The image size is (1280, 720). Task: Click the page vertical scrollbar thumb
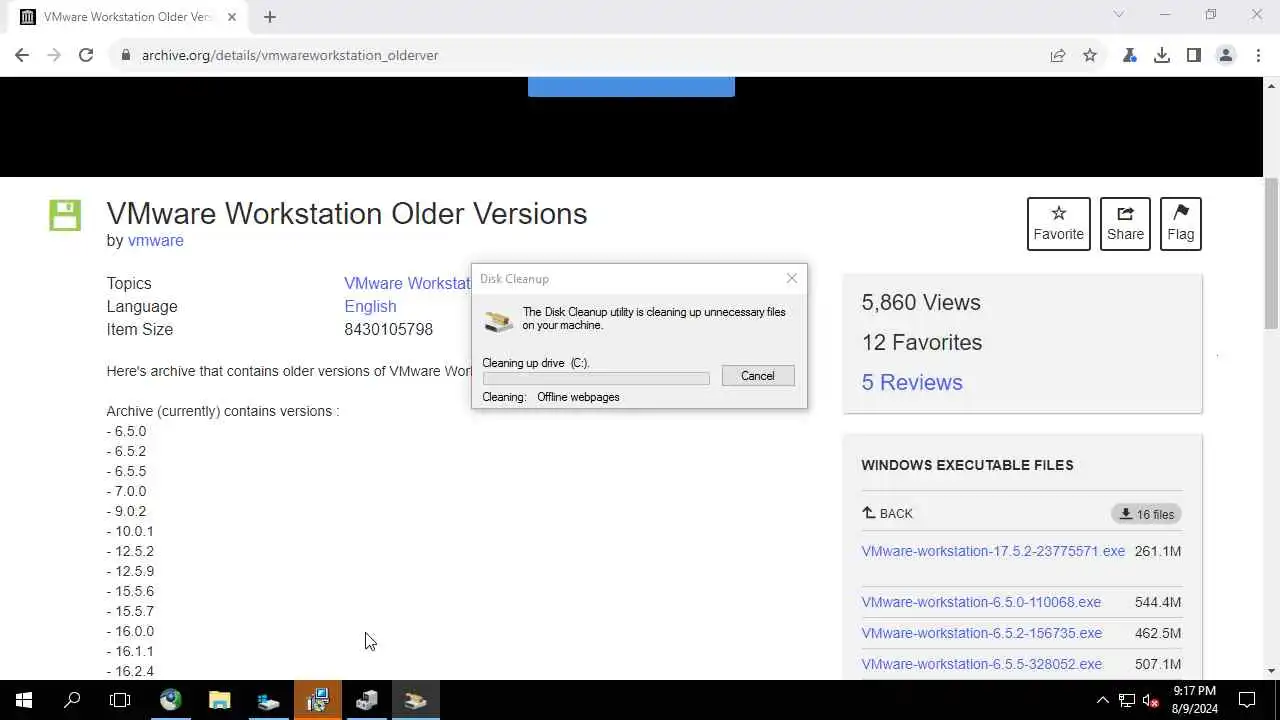[x=1271, y=253]
